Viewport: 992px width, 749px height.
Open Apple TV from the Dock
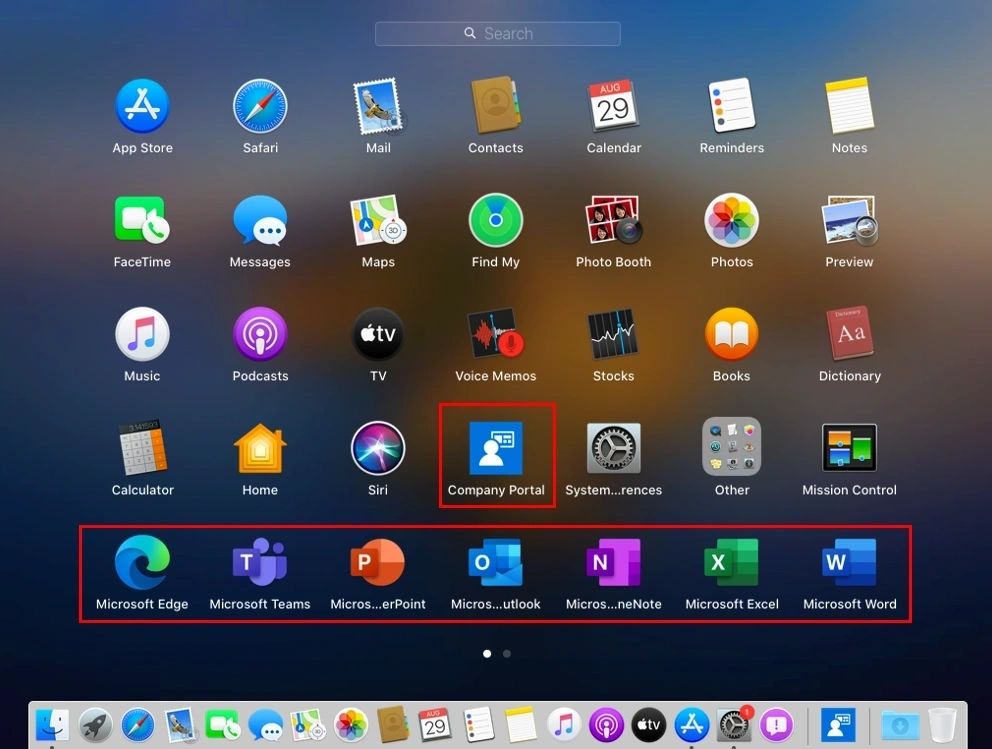[649, 725]
